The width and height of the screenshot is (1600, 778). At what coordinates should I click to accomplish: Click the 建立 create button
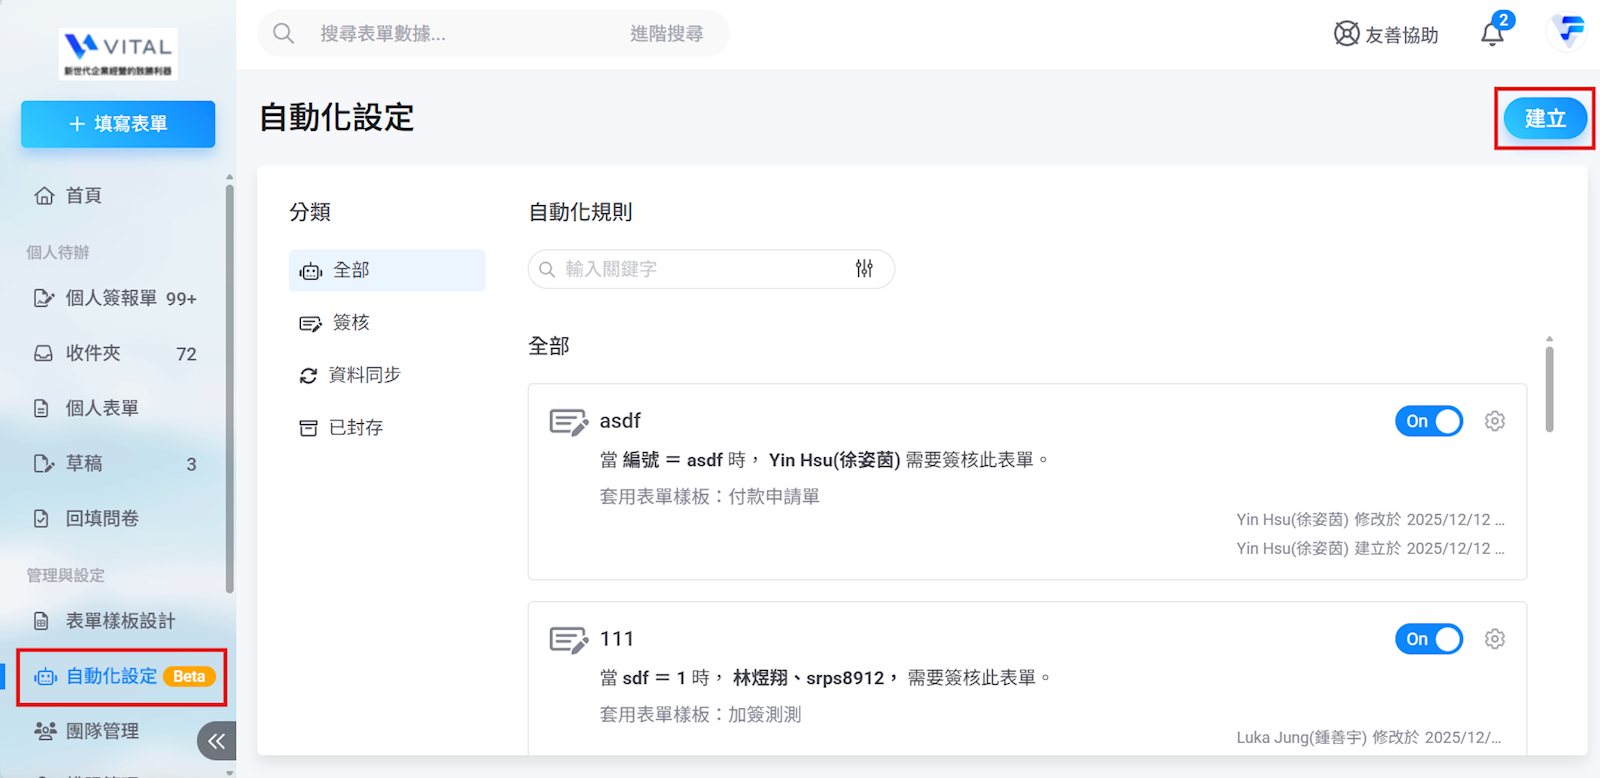1544,118
